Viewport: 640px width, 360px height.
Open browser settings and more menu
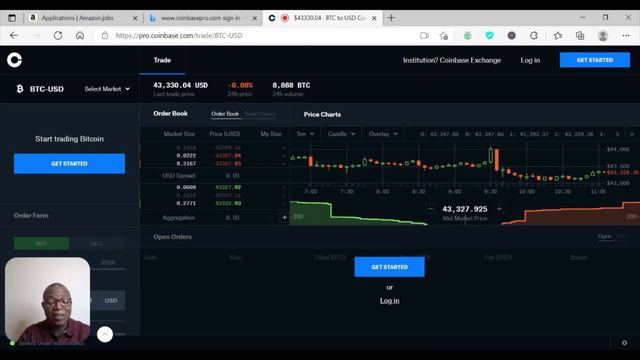tap(626, 36)
